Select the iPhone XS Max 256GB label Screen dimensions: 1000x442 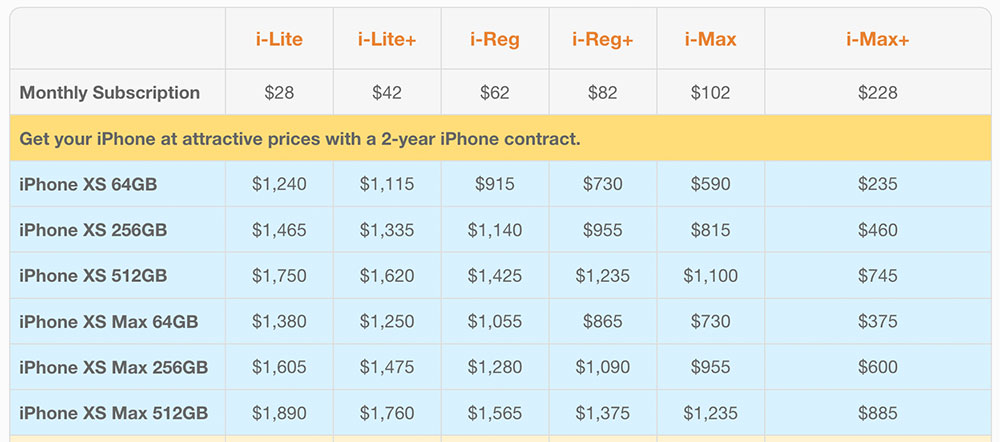point(114,368)
